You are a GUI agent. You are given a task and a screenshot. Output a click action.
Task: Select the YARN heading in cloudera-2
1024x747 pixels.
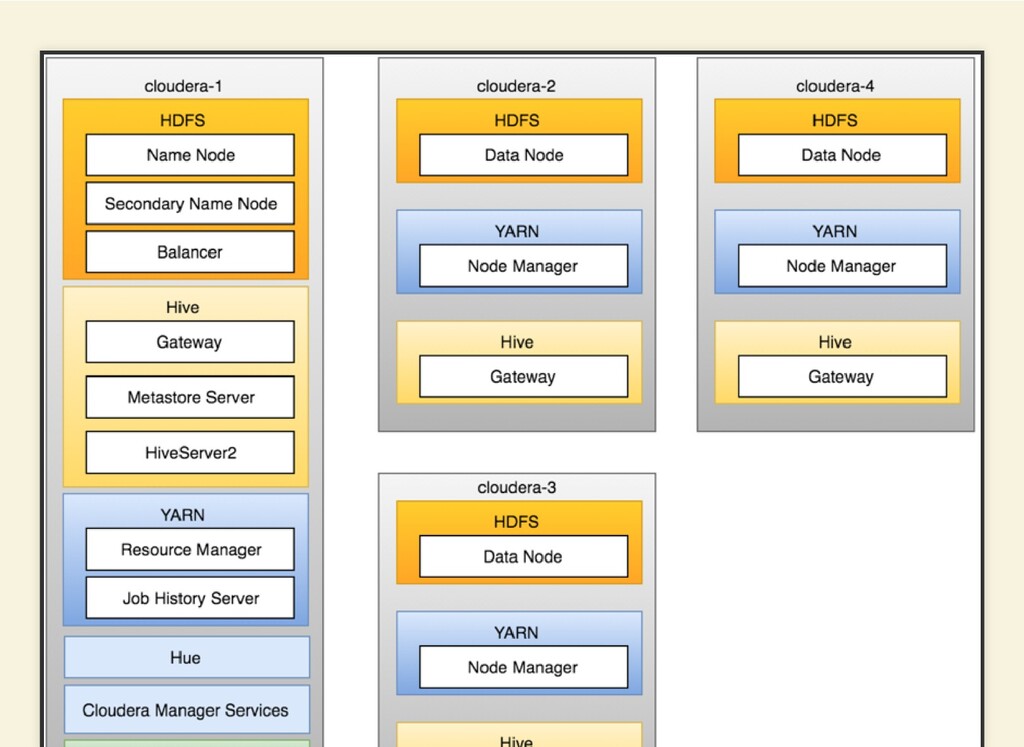pos(517,232)
